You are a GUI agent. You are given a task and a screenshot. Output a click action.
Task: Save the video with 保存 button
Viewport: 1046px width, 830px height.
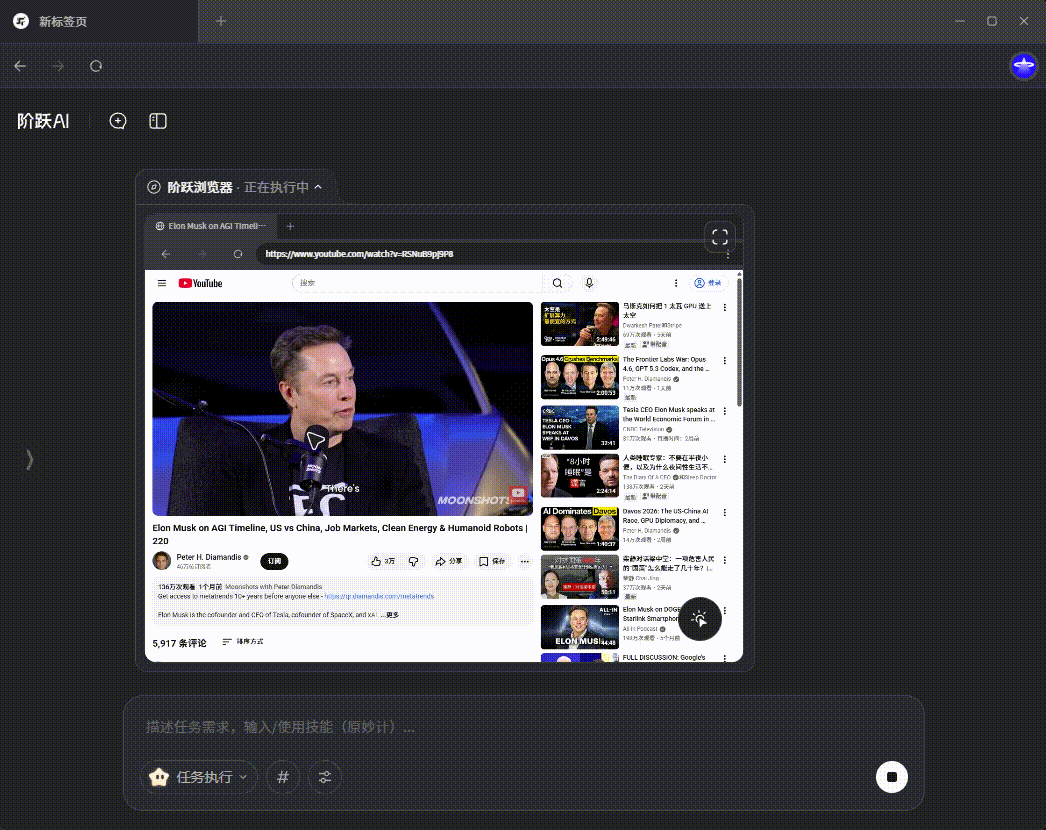click(492, 561)
